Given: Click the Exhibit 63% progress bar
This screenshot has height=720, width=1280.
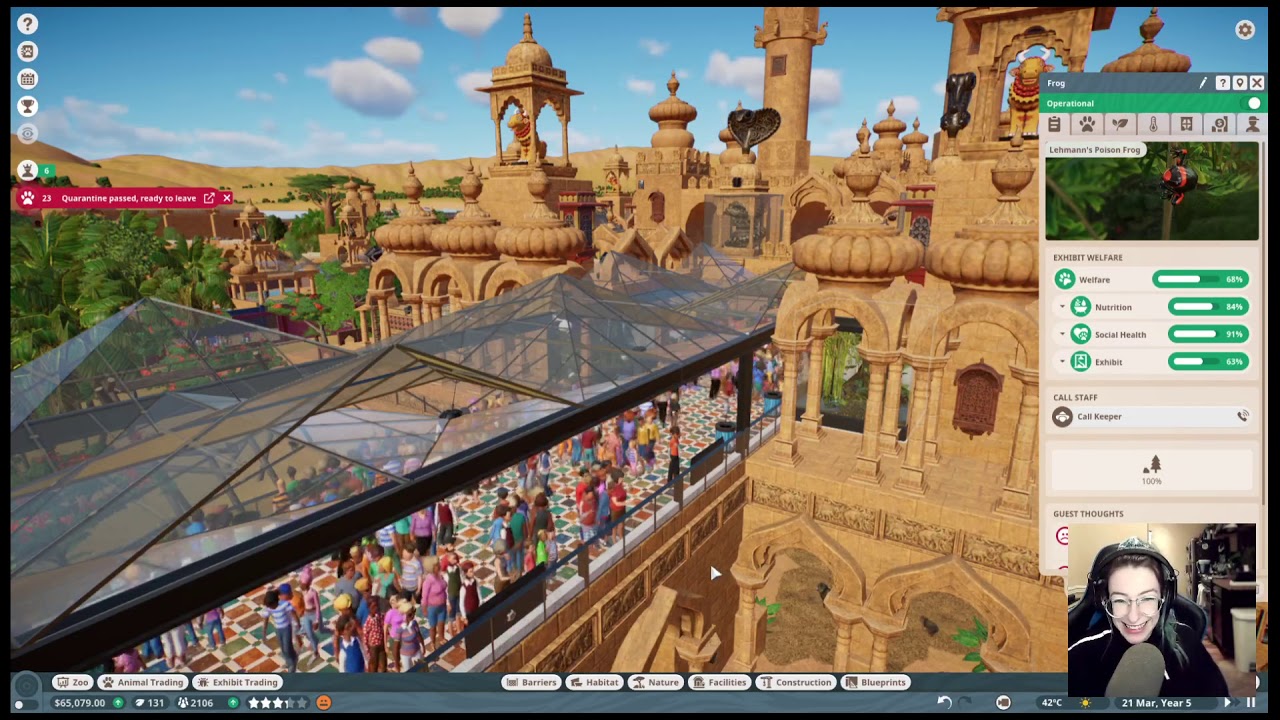Looking at the screenshot, I should [1208, 362].
